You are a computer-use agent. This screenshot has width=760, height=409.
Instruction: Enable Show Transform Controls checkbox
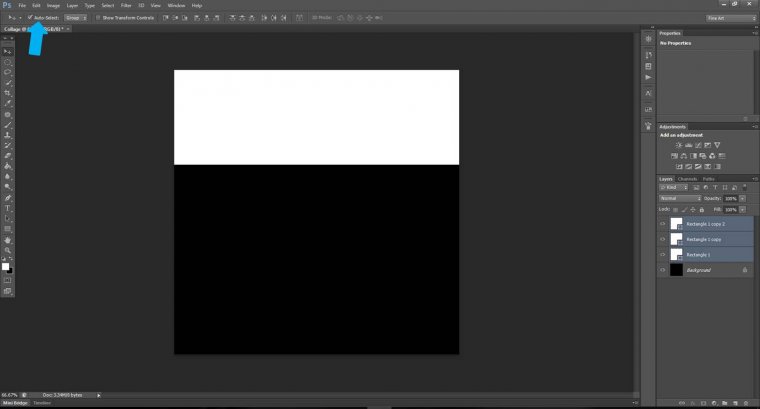tap(98, 17)
